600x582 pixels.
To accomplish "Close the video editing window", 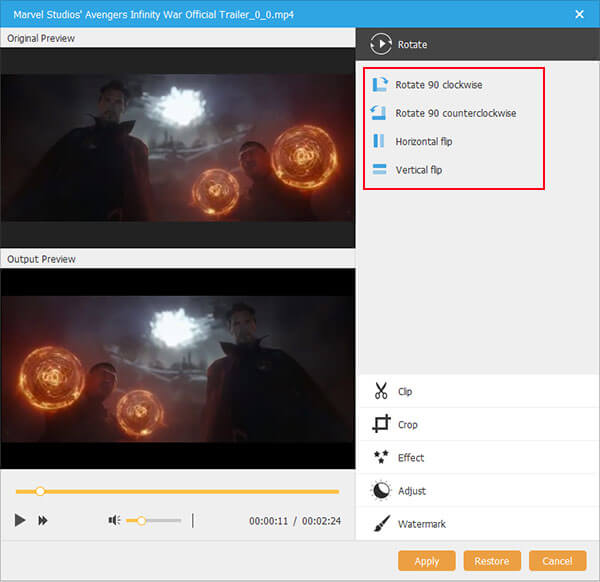I will 579,14.
